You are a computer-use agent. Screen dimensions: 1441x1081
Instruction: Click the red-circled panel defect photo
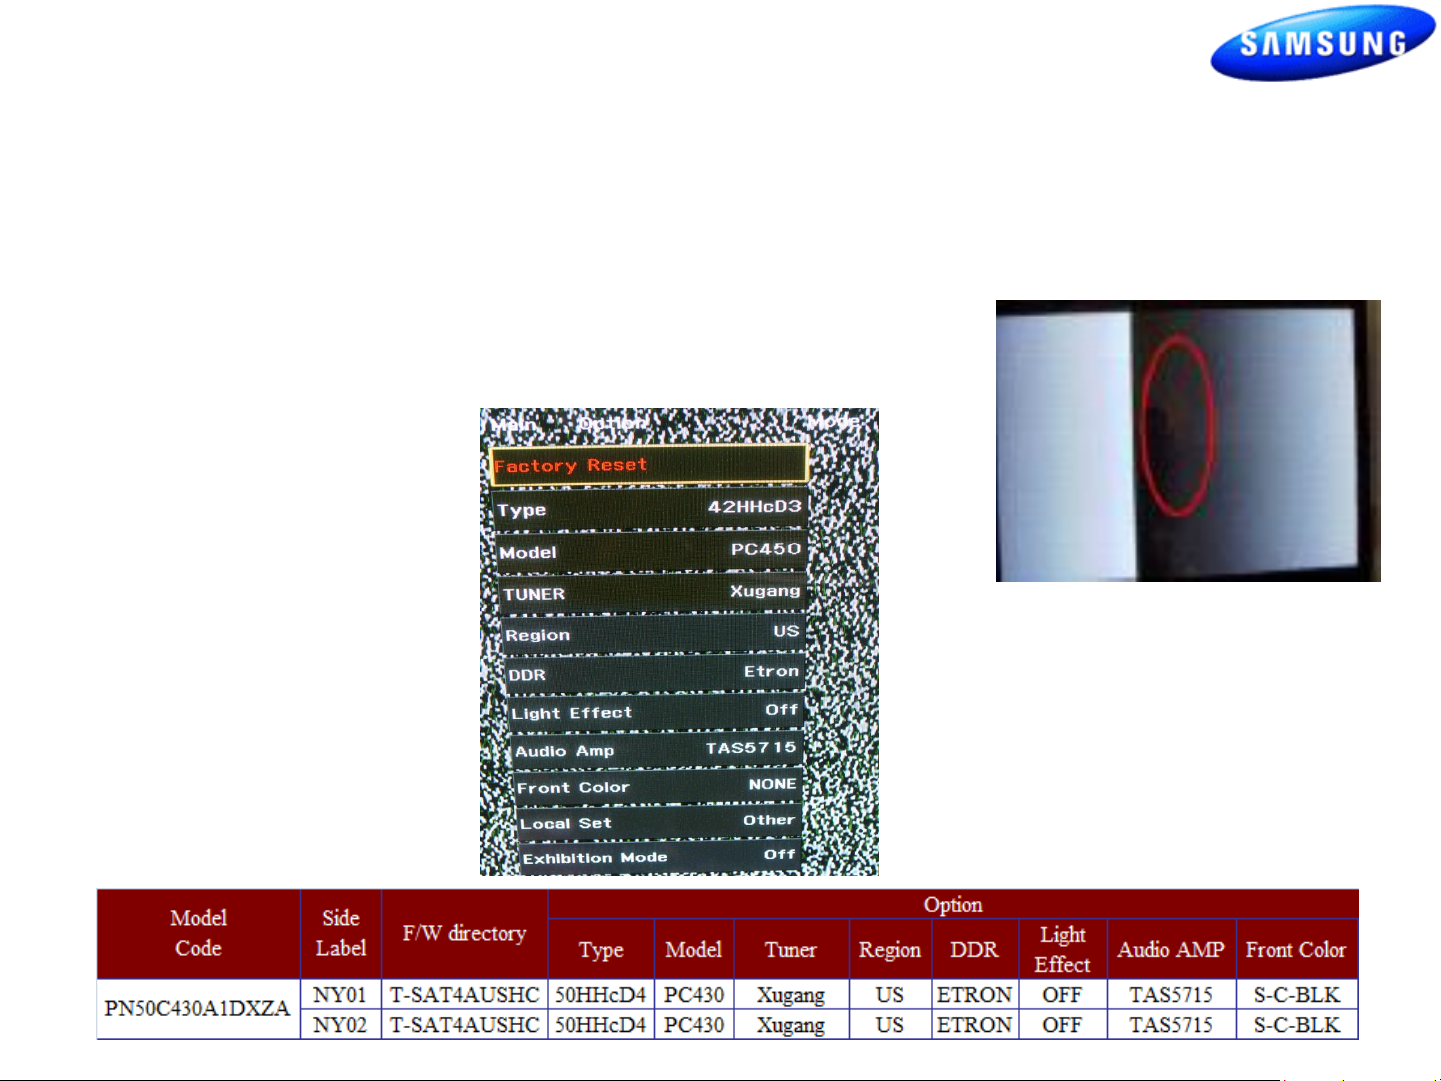[1188, 440]
